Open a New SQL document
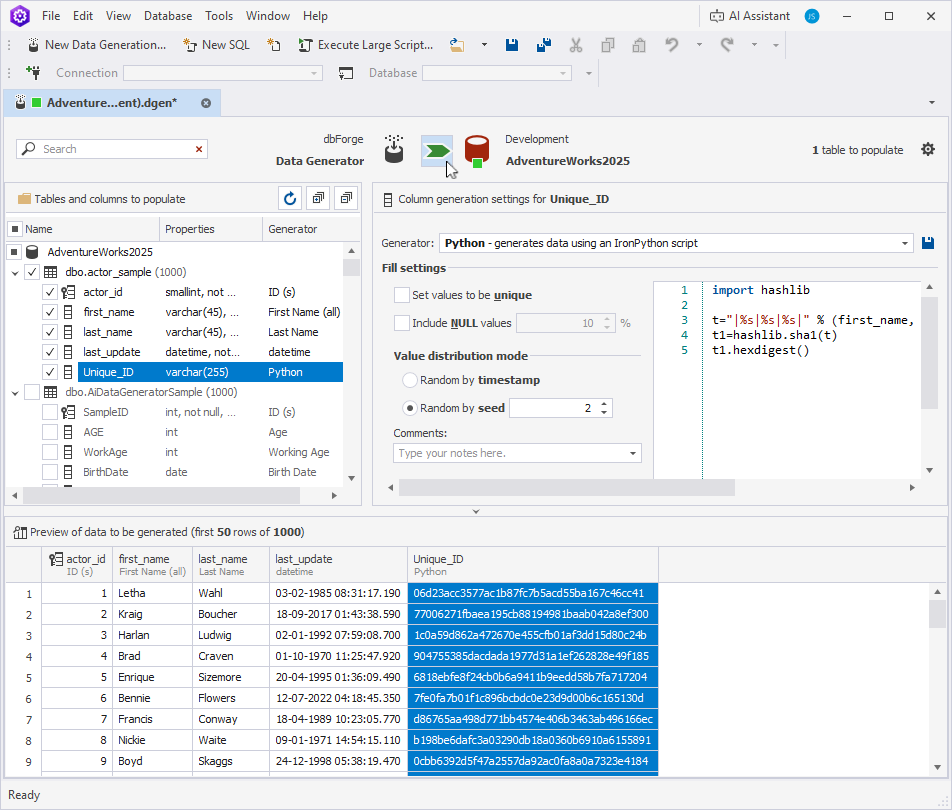The width and height of the screenshot is (952, 810). point(217,45)
